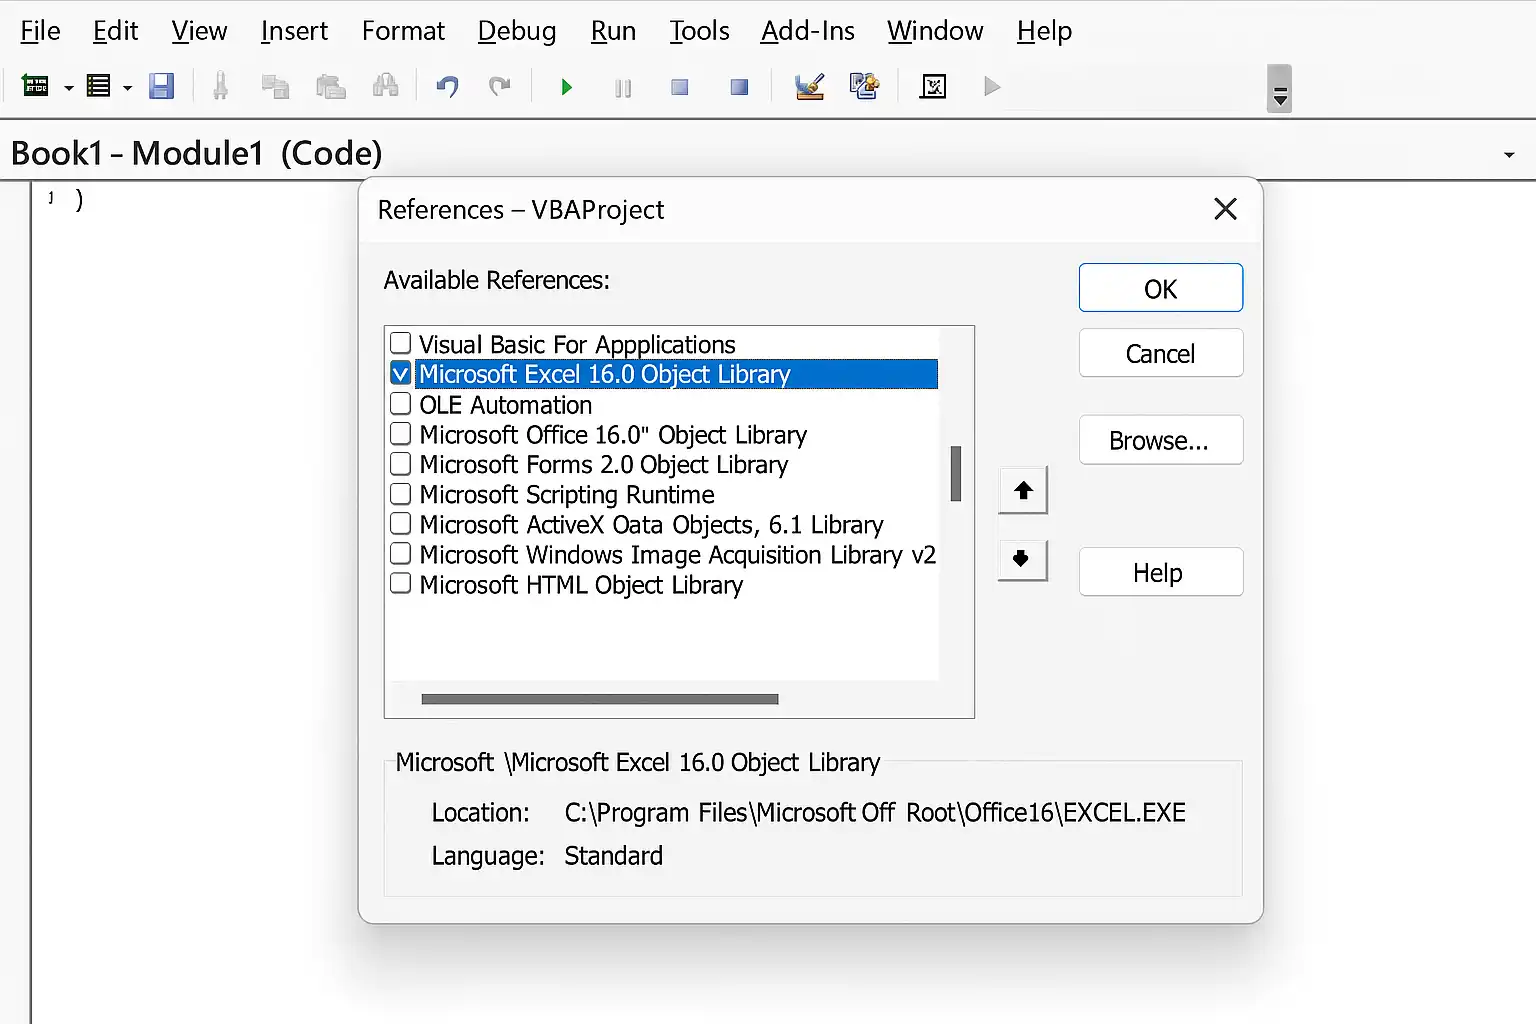The width and height of the screenshot is (1536, 1024).
Task: Tick the Microsoft ActiveX Data Objects 6.1 checkbox
Action: coord(400,523)
